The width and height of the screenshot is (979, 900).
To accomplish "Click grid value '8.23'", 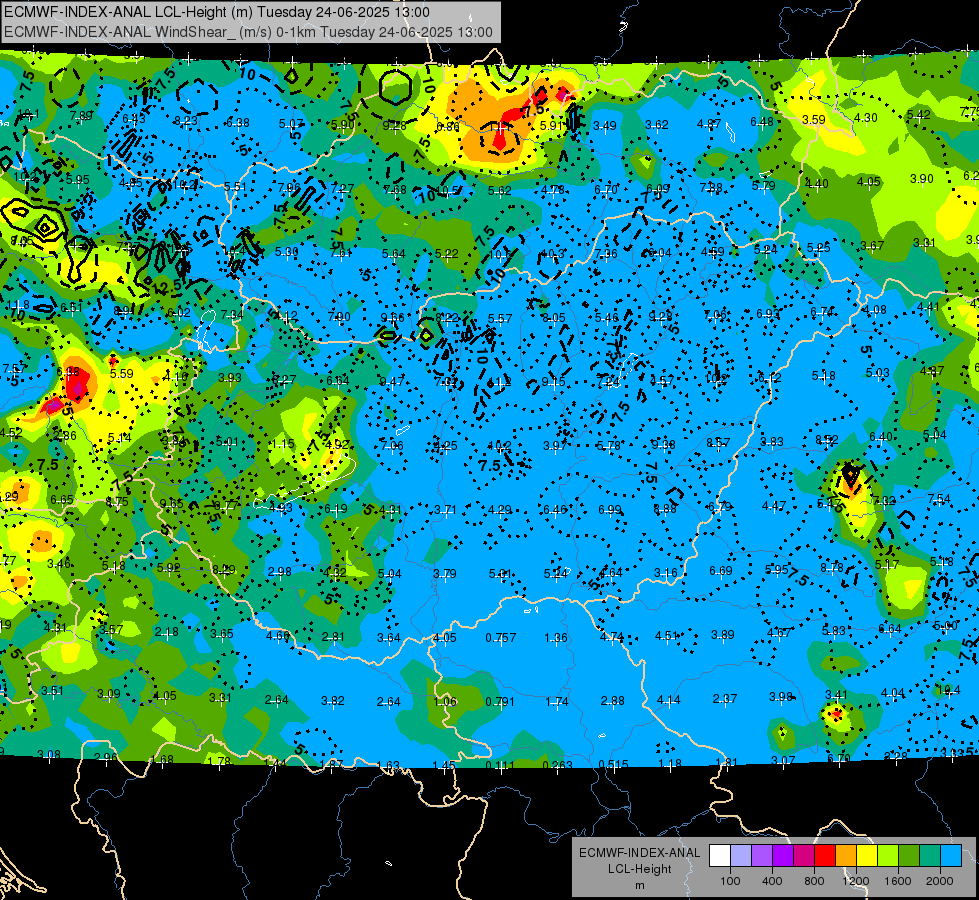I will (186, 121).
